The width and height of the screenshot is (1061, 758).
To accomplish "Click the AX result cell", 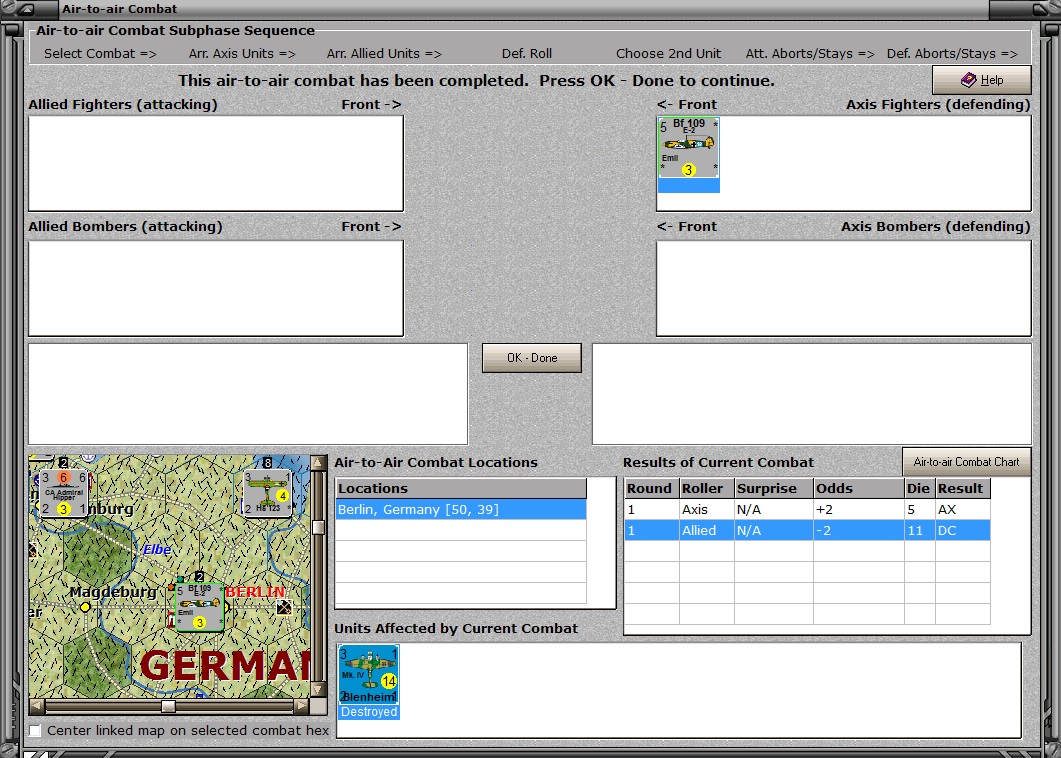I will point(963,510).
